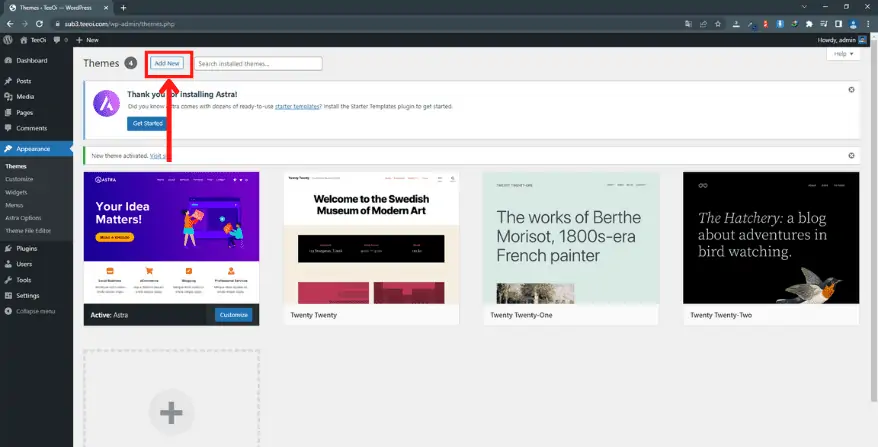Click the Add New theme button
The height and width of the screenshot is (447, 878).
point(167,64)
